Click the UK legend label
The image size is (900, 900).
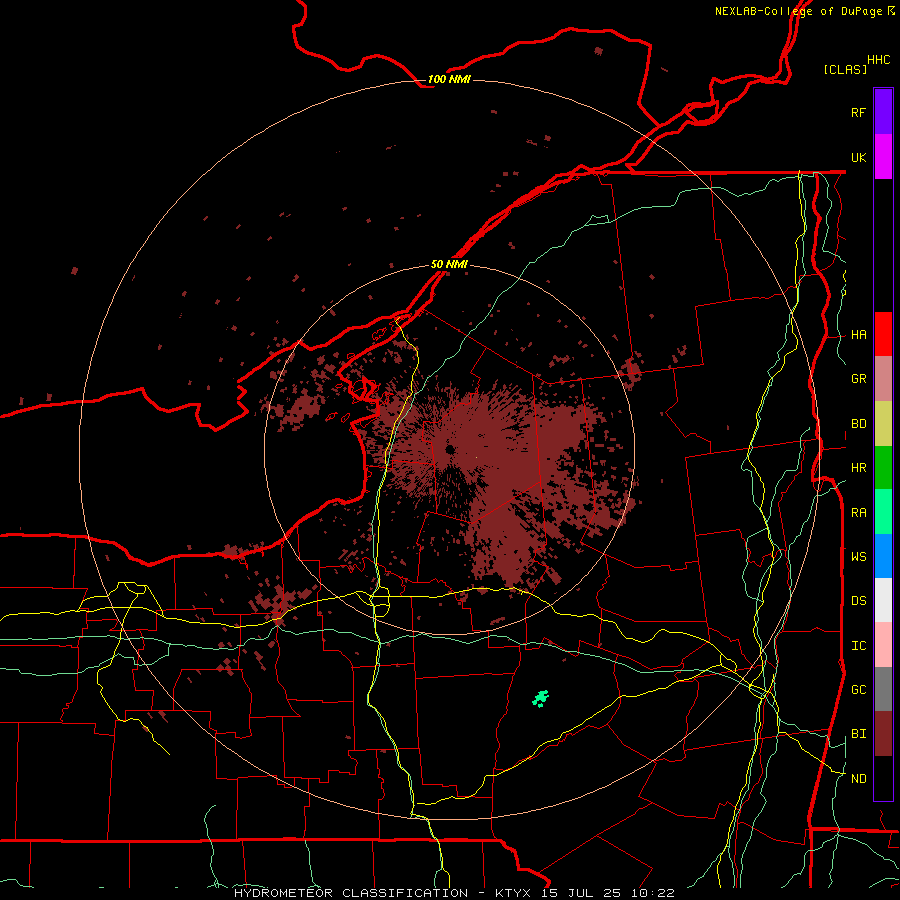pyautogui.click(x=858, y=157)
